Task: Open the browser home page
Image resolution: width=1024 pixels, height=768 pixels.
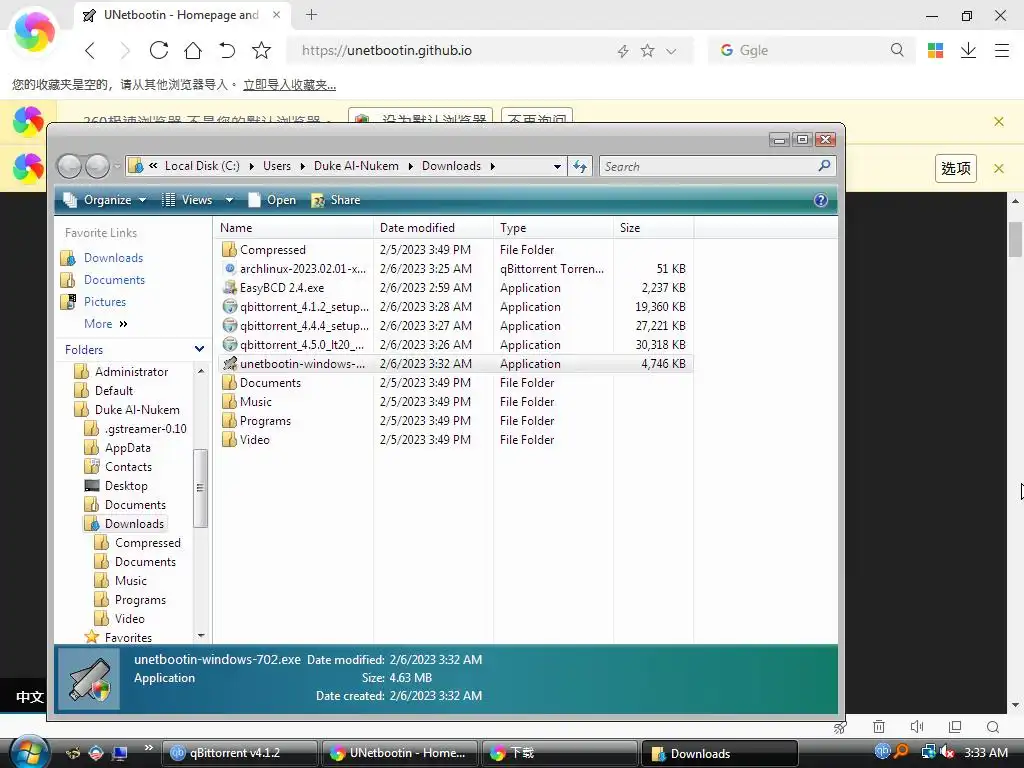Action: click(193, 50)
